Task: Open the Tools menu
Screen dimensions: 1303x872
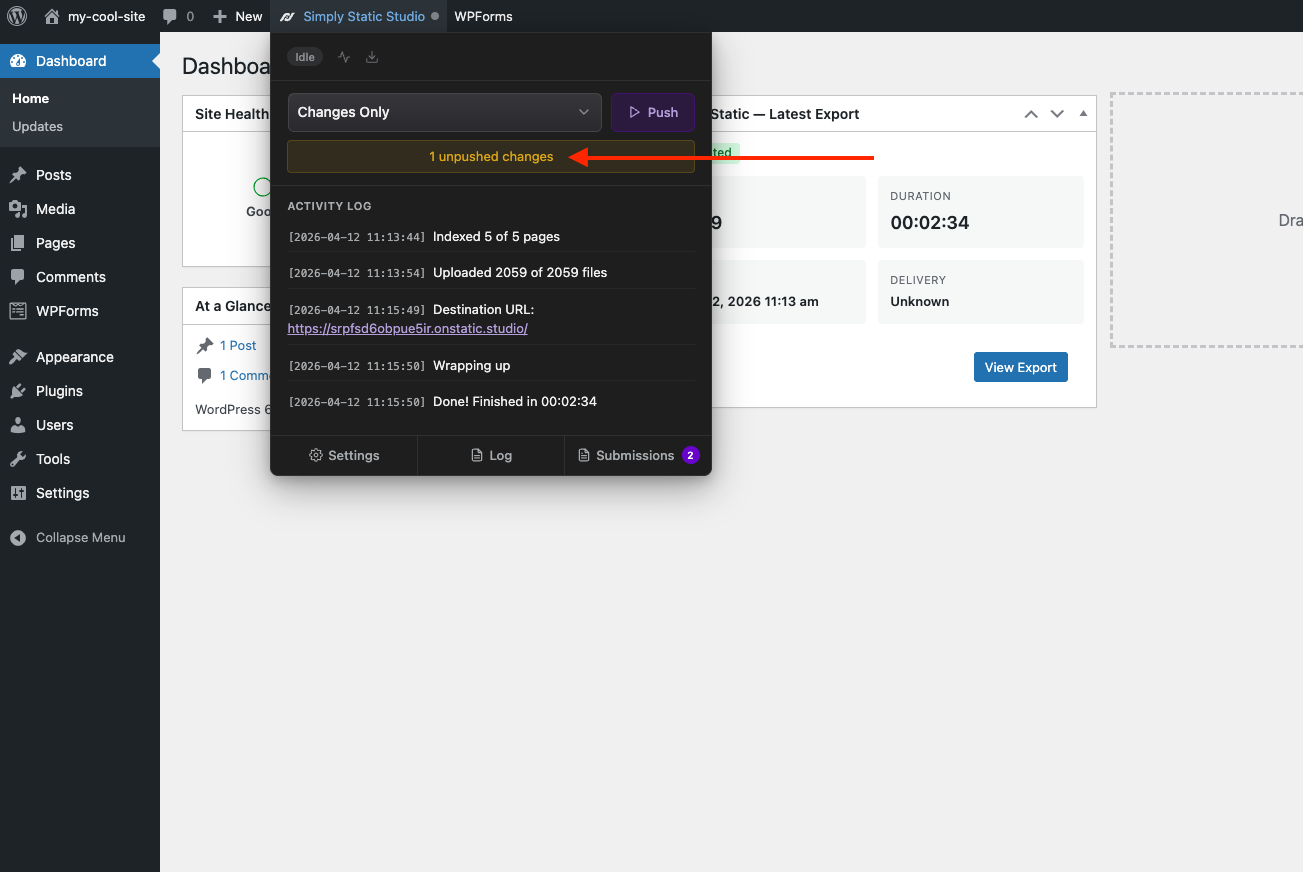Action: point(80,459)
